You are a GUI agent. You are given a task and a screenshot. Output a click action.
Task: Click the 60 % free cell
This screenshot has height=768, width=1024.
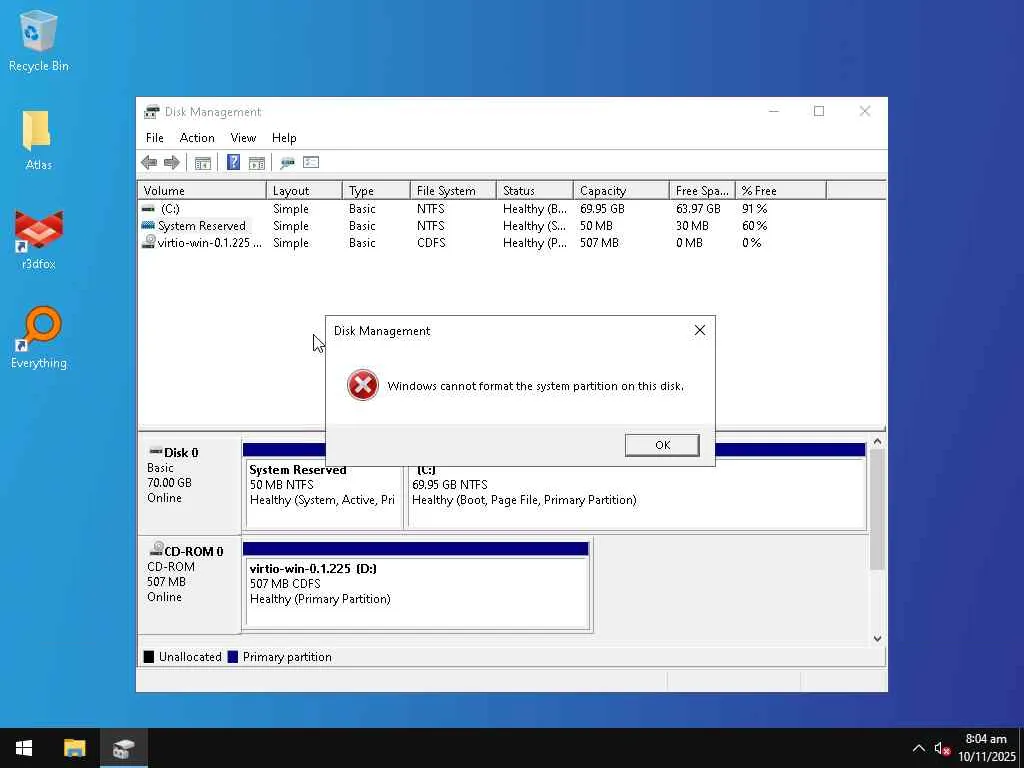pyautogui.click(x=754, y=226)
